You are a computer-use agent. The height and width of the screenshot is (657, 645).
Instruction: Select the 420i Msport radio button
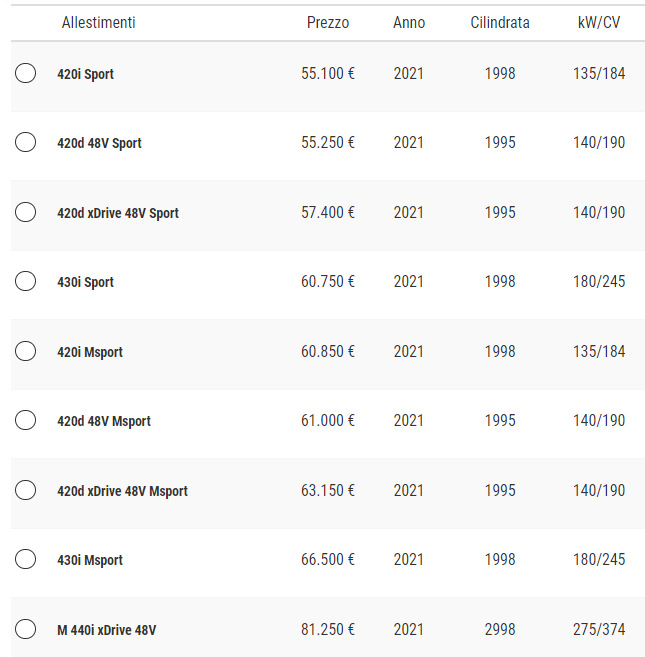pos(26,351)
